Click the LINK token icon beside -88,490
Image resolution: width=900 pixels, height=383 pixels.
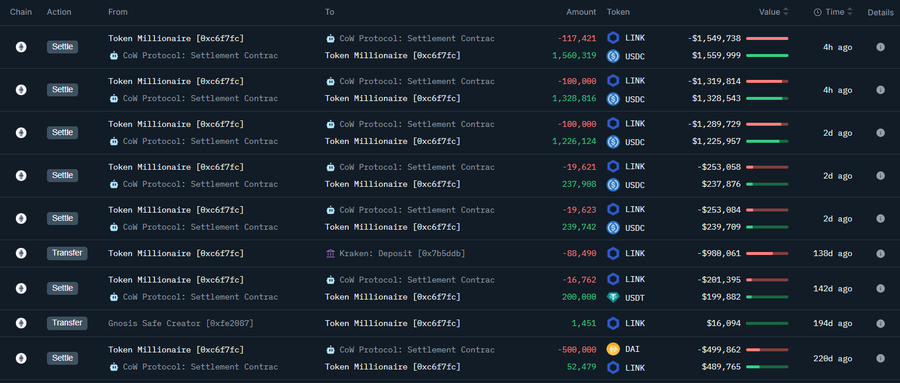613,253
